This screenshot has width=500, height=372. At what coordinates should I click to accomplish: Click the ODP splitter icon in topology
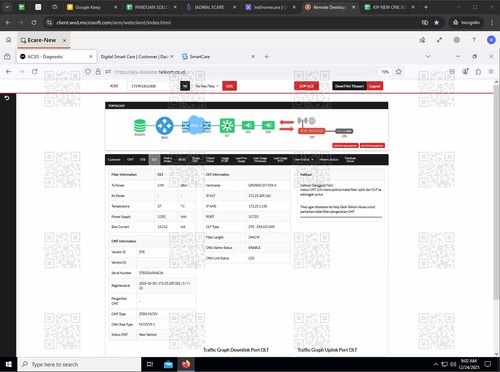[268, 125]
